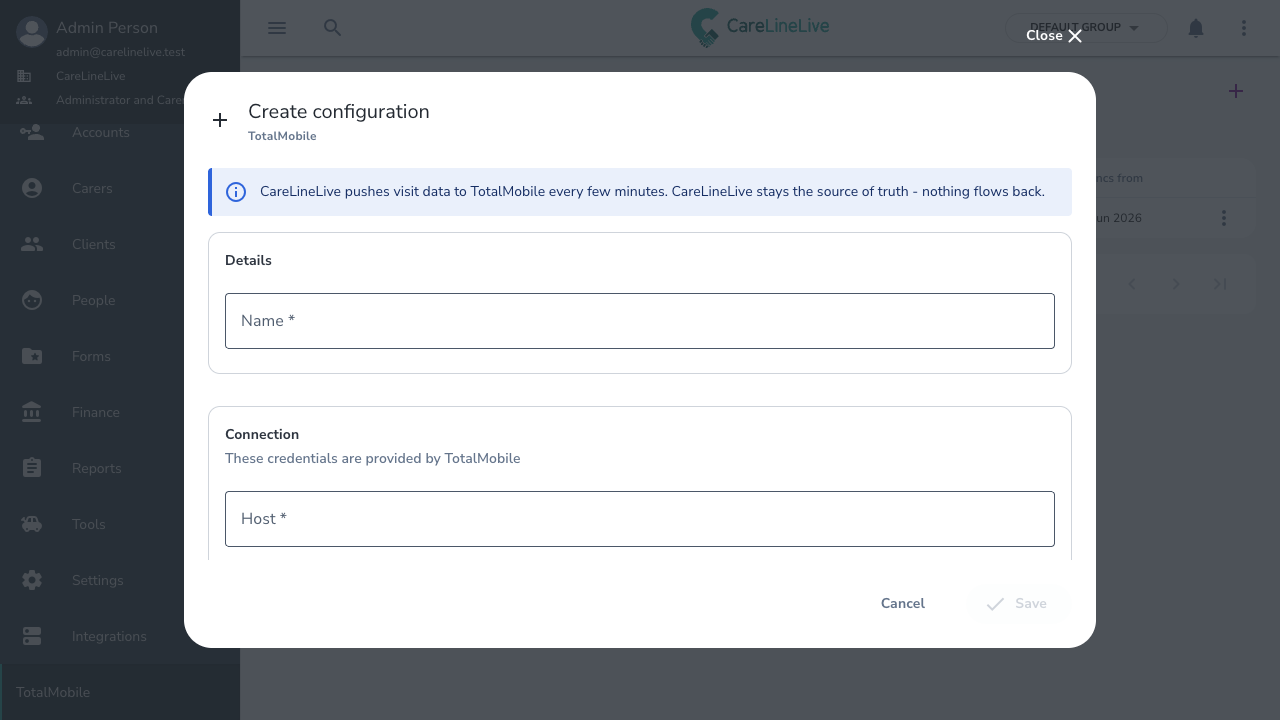Click the "Admin Person" name text
Screen dimensions: 1280x720
point(107,28)
